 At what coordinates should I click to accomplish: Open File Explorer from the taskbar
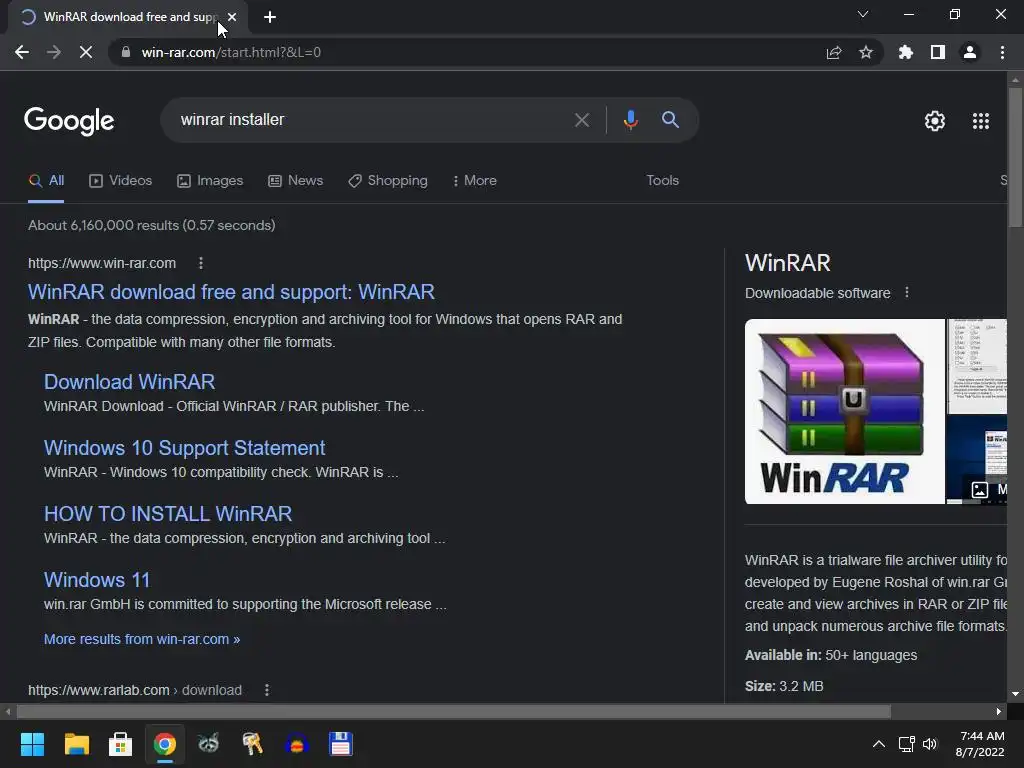point(76,744)
